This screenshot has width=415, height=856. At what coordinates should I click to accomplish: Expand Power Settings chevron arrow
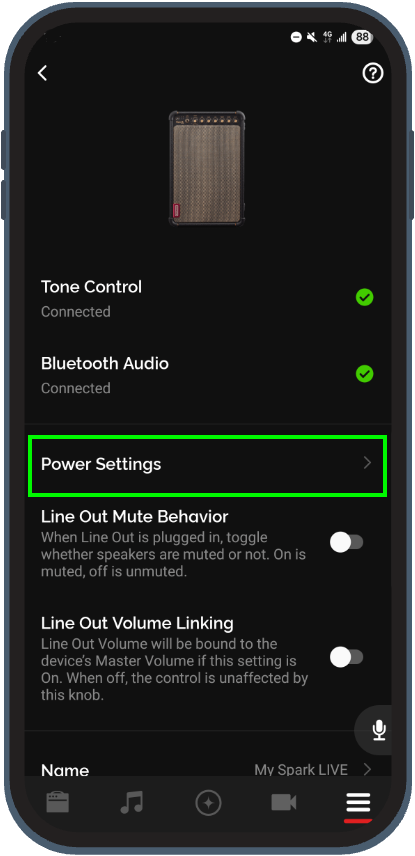click(x=367, y=463)
